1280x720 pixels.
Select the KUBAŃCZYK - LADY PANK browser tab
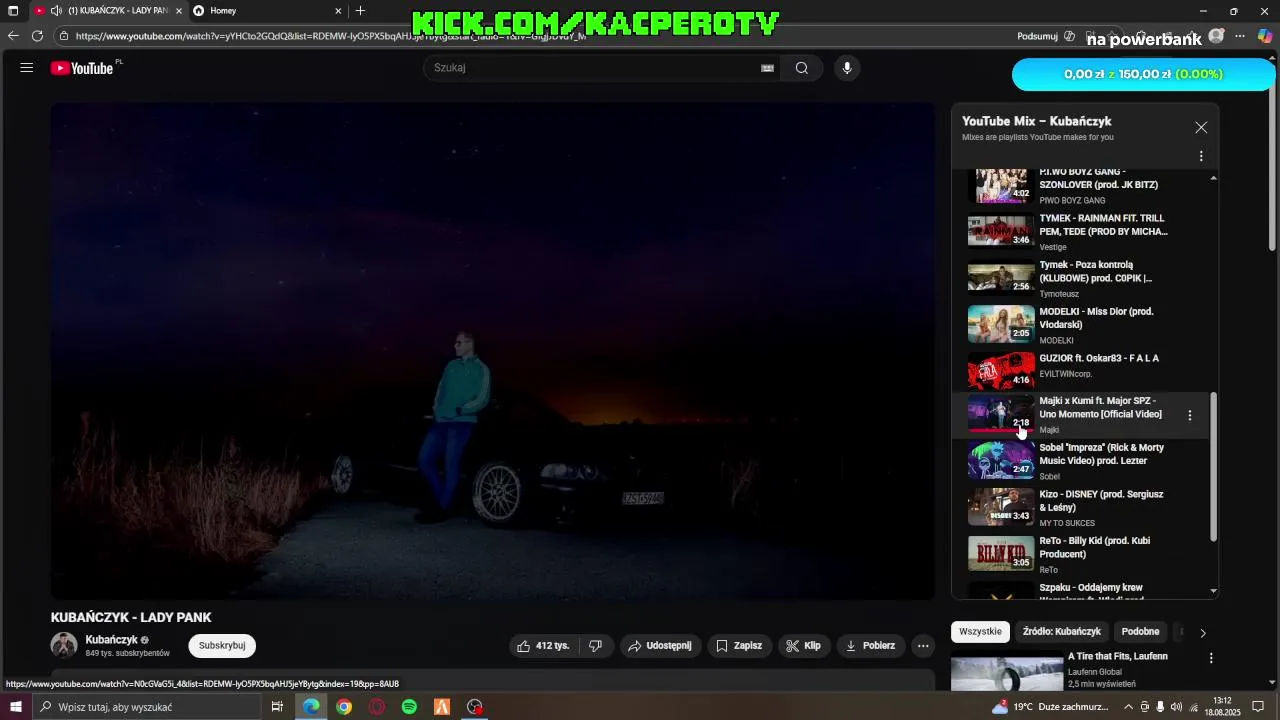(x=107, y=11)
